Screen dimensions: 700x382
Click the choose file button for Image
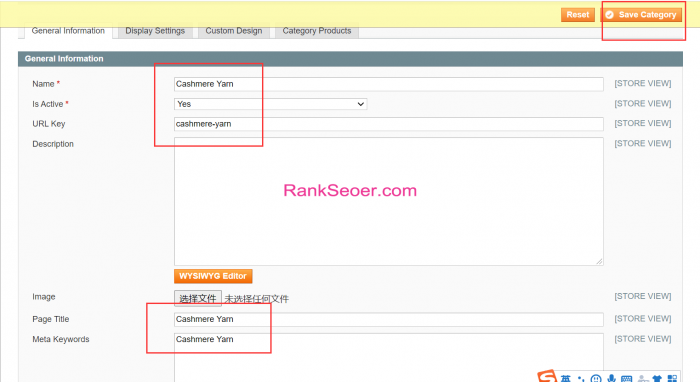[x=198, y=299]
